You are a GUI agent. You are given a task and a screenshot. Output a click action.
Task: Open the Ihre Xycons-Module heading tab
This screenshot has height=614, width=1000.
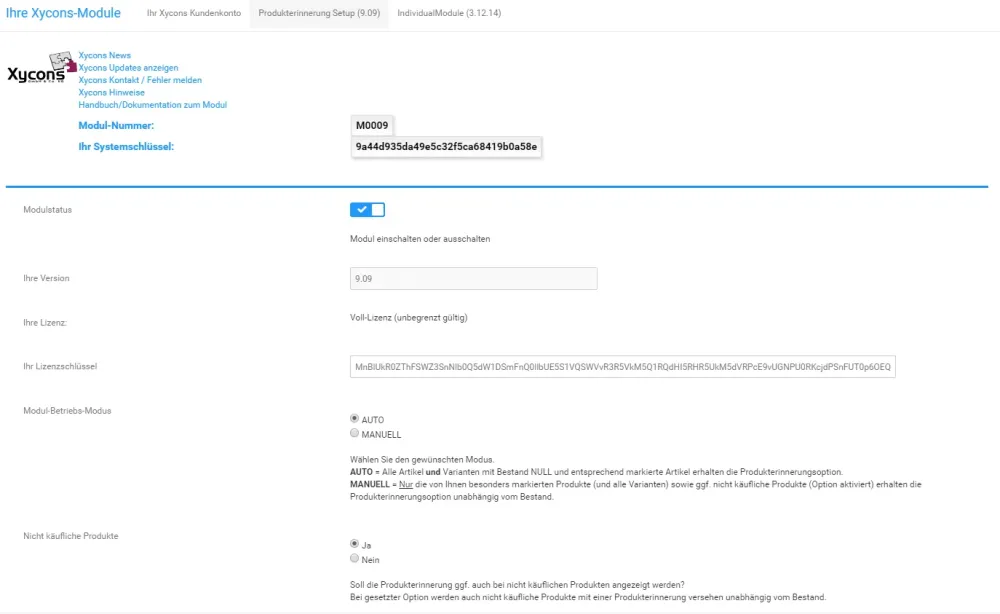[x=63, y=13]
